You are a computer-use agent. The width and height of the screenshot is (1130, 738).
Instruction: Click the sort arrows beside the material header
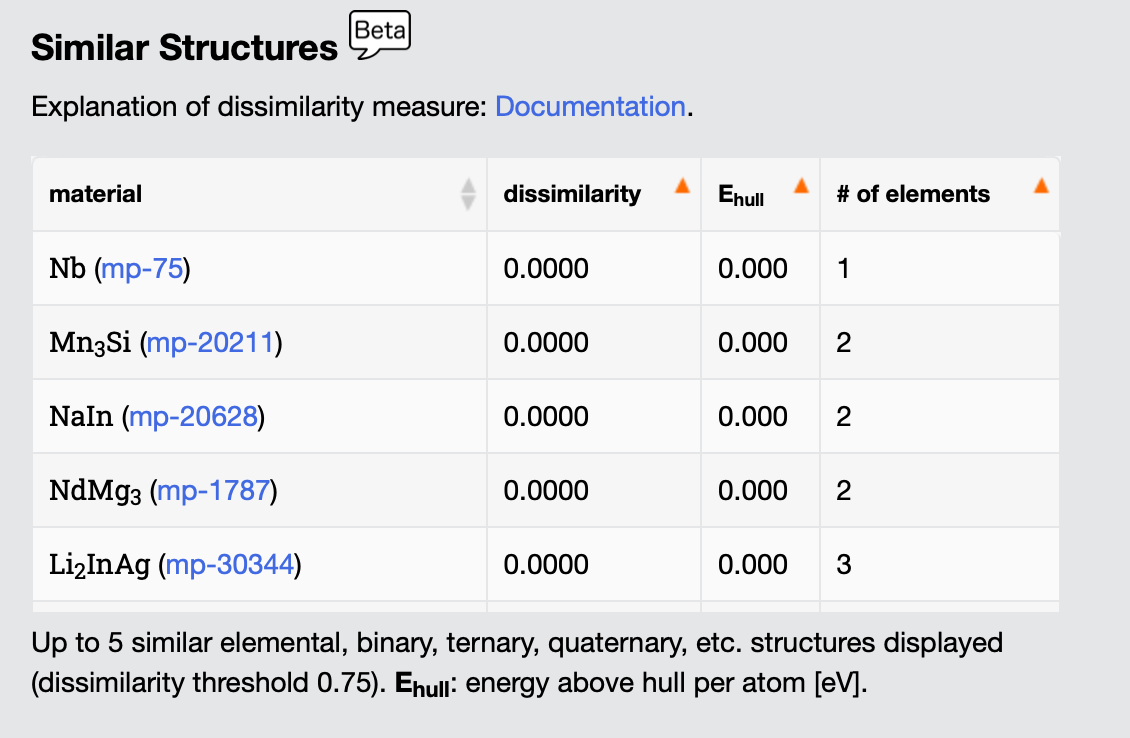pyautogui.click(x=468, y=194)
